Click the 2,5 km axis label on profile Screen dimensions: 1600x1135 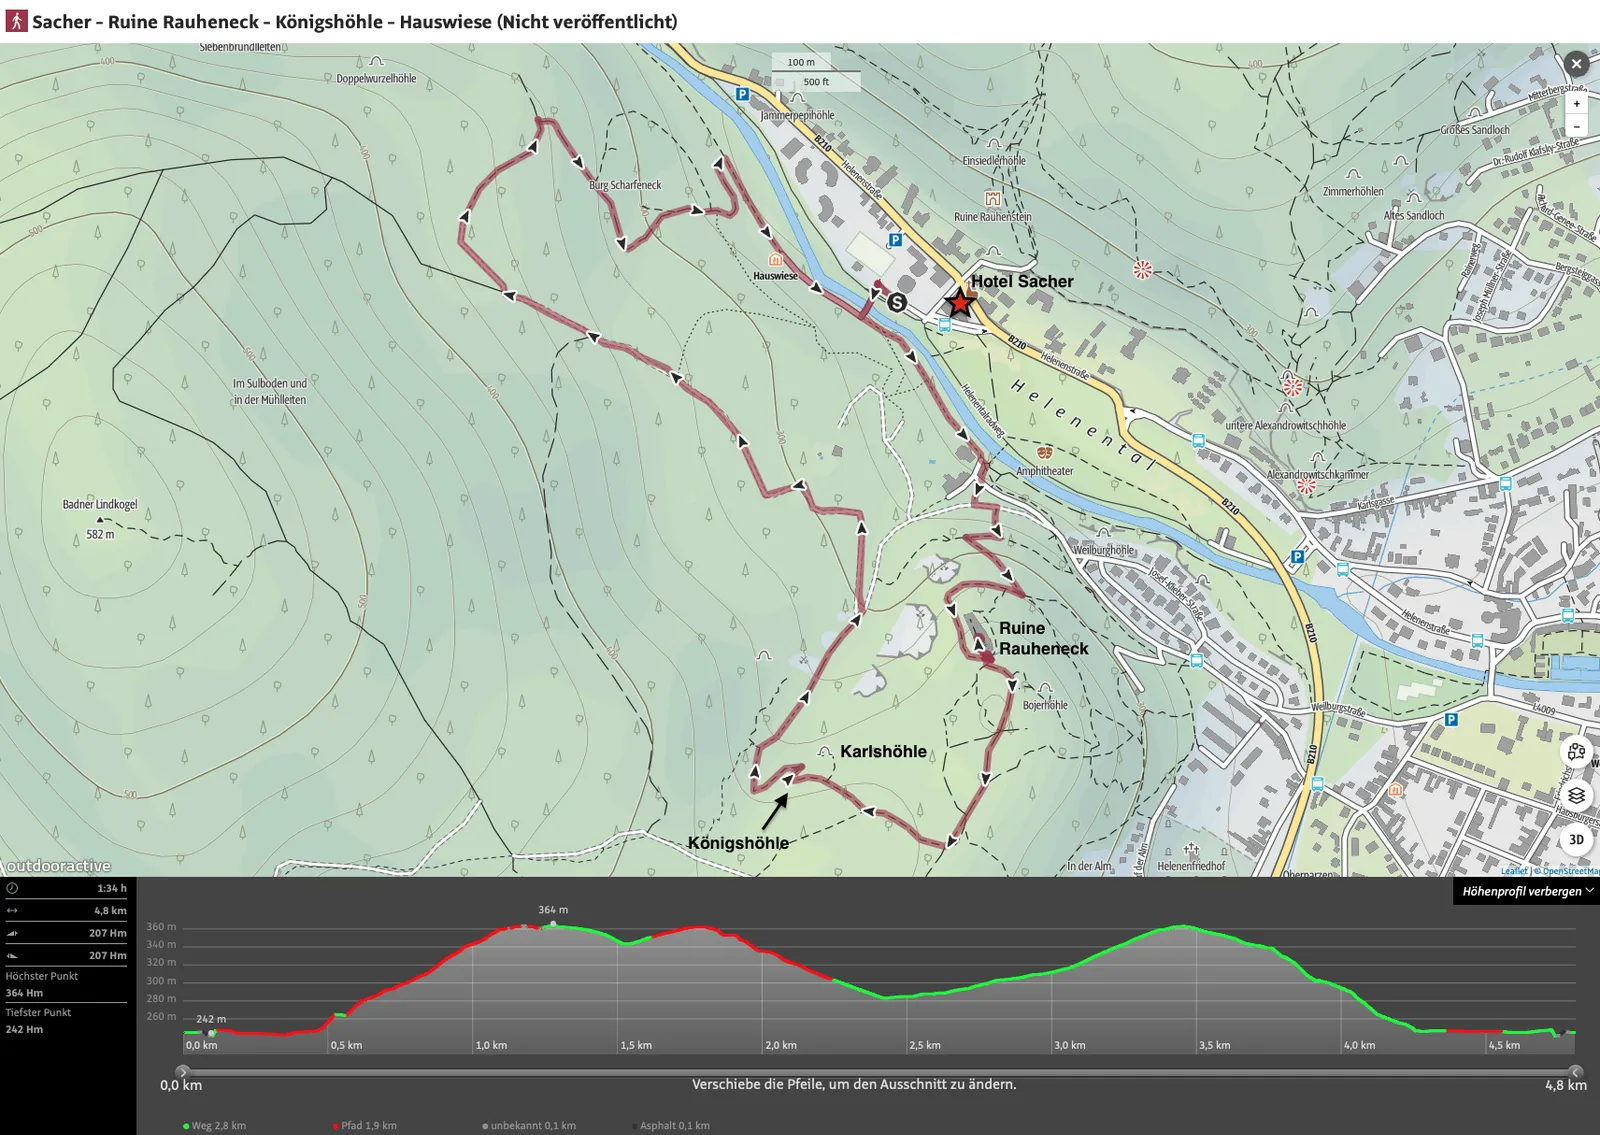click(x=925, y=1045)
